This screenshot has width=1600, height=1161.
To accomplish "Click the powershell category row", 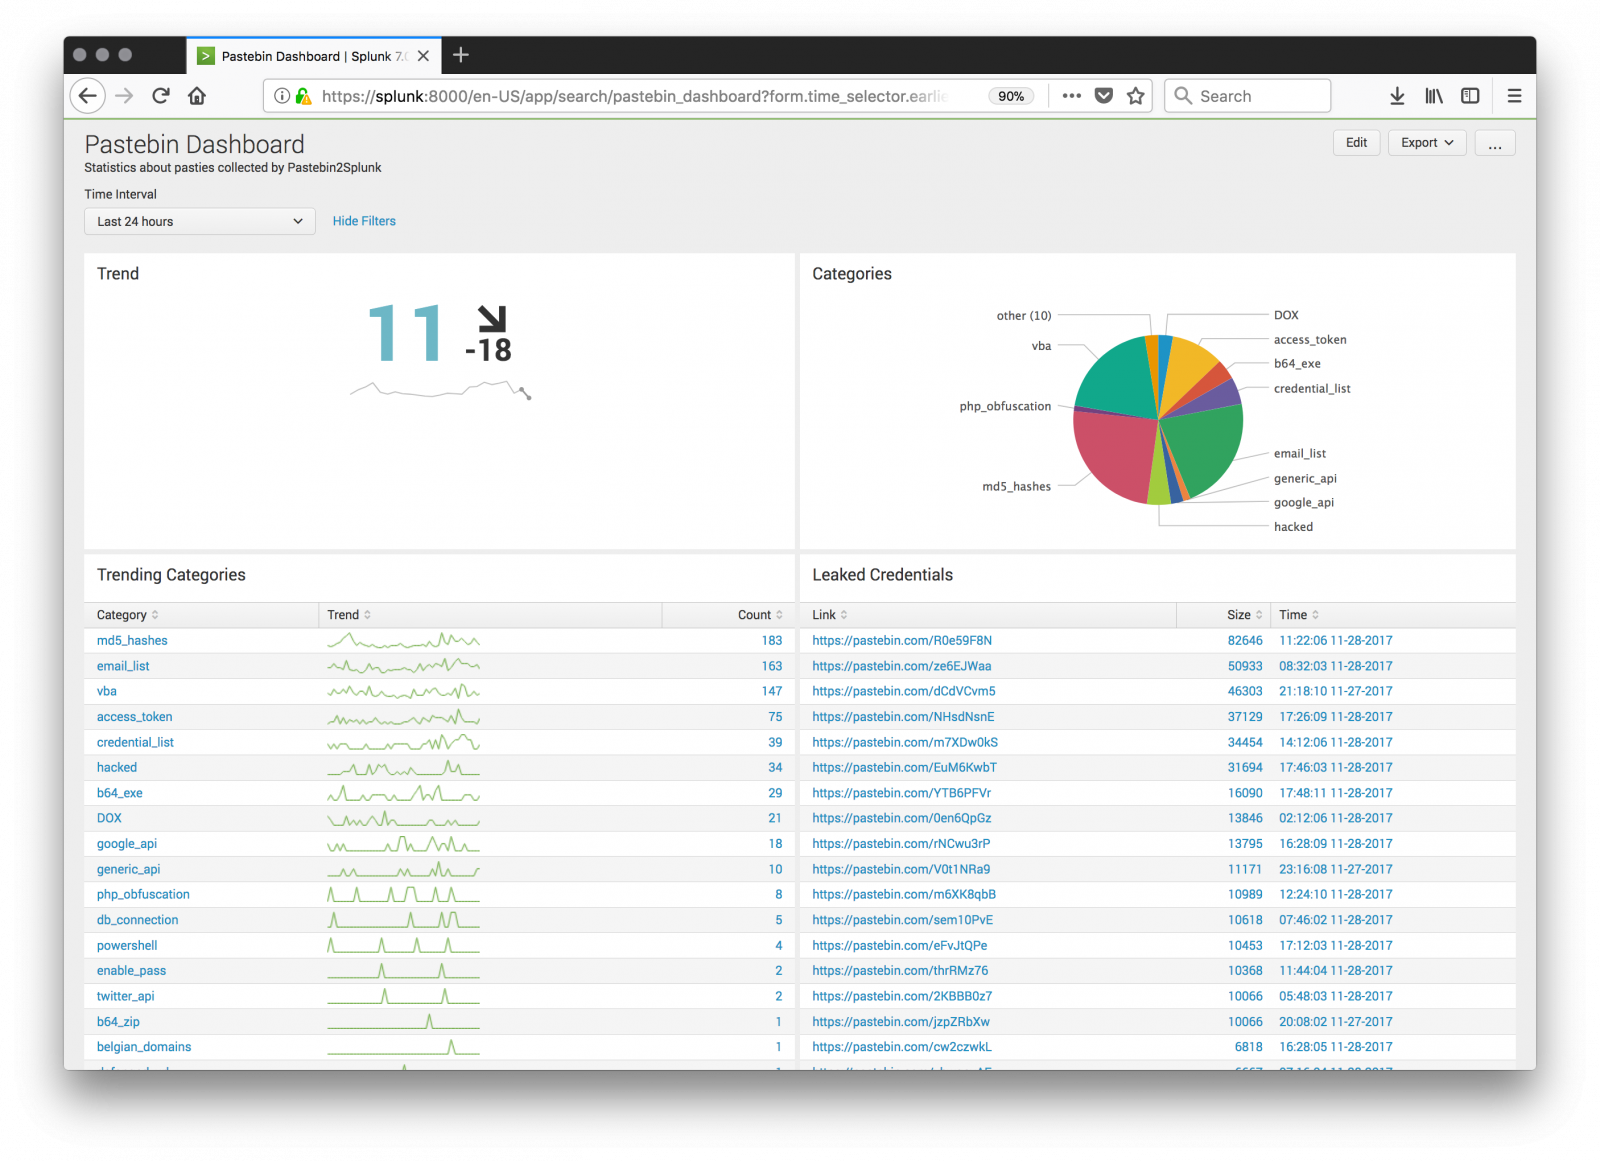I will pos(439,946).
